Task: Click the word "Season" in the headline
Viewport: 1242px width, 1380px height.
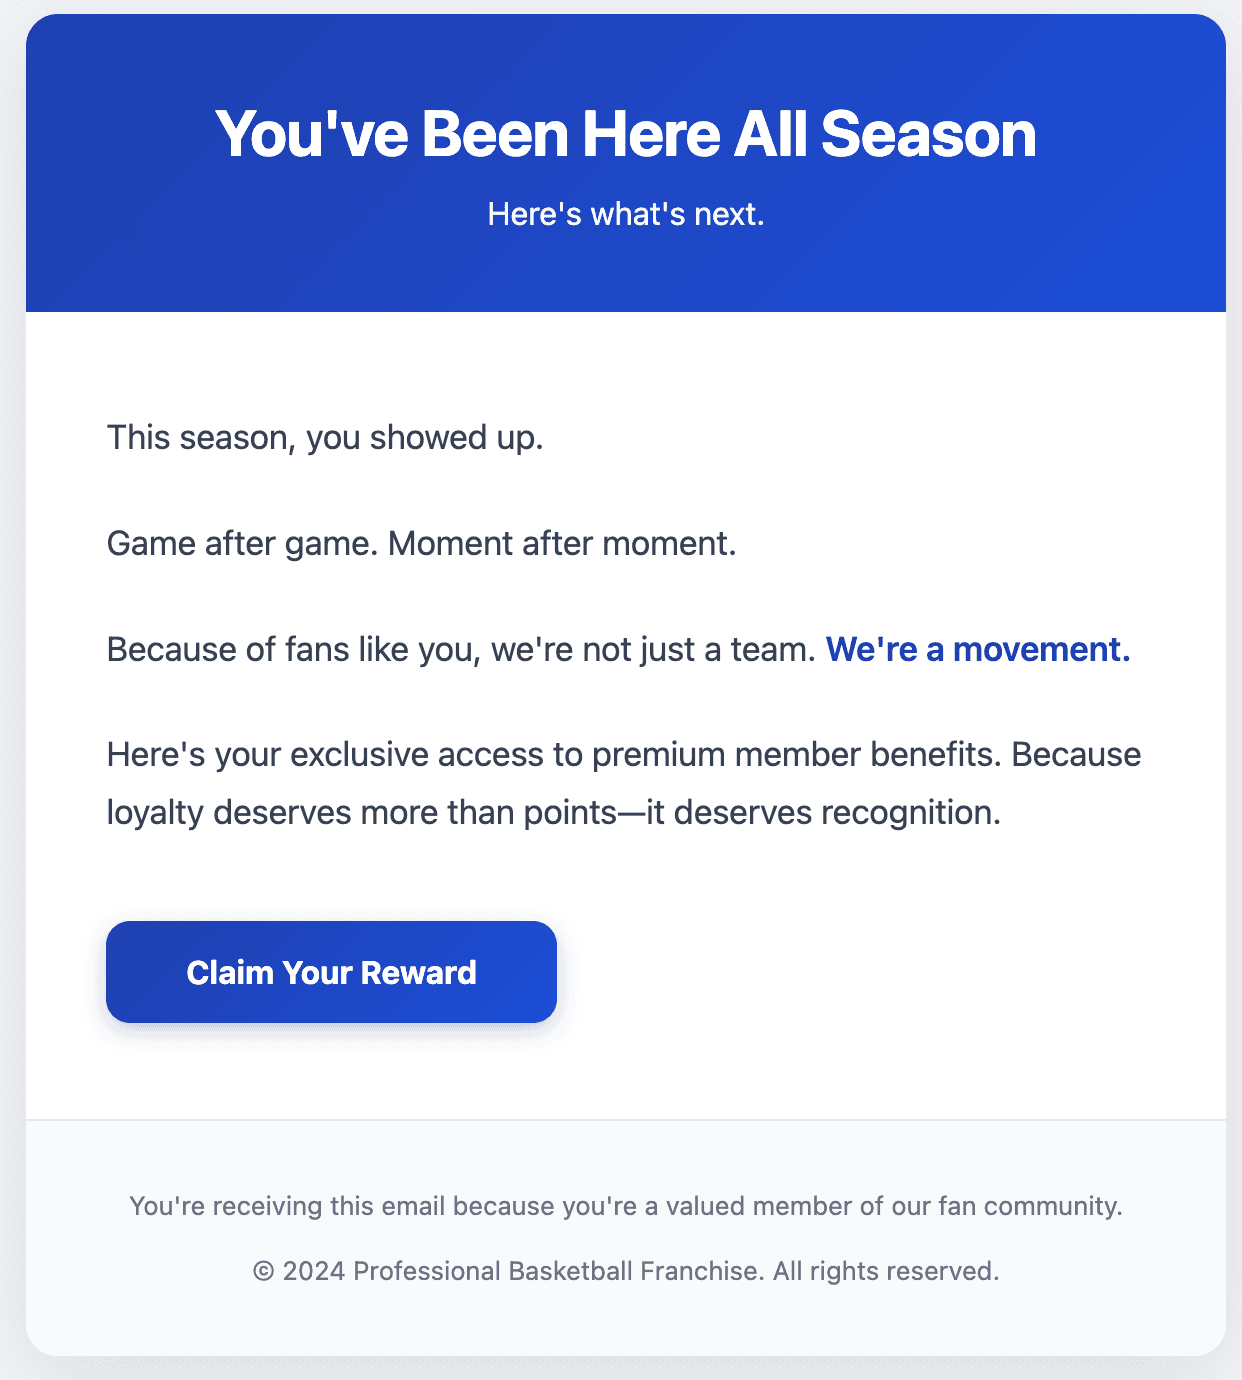Action: [x=928, y=134]
